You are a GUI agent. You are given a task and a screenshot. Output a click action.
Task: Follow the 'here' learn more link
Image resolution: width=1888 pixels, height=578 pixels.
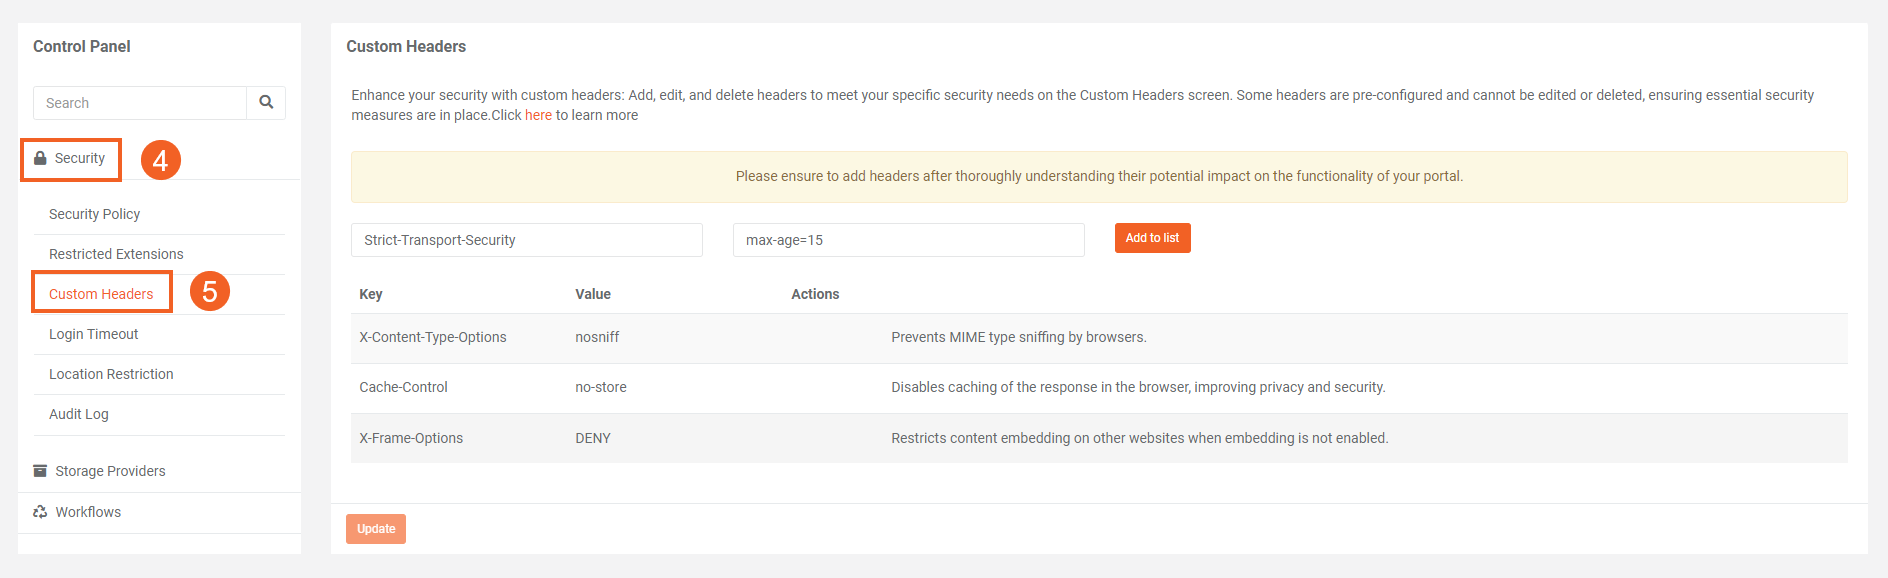point(538,115)
